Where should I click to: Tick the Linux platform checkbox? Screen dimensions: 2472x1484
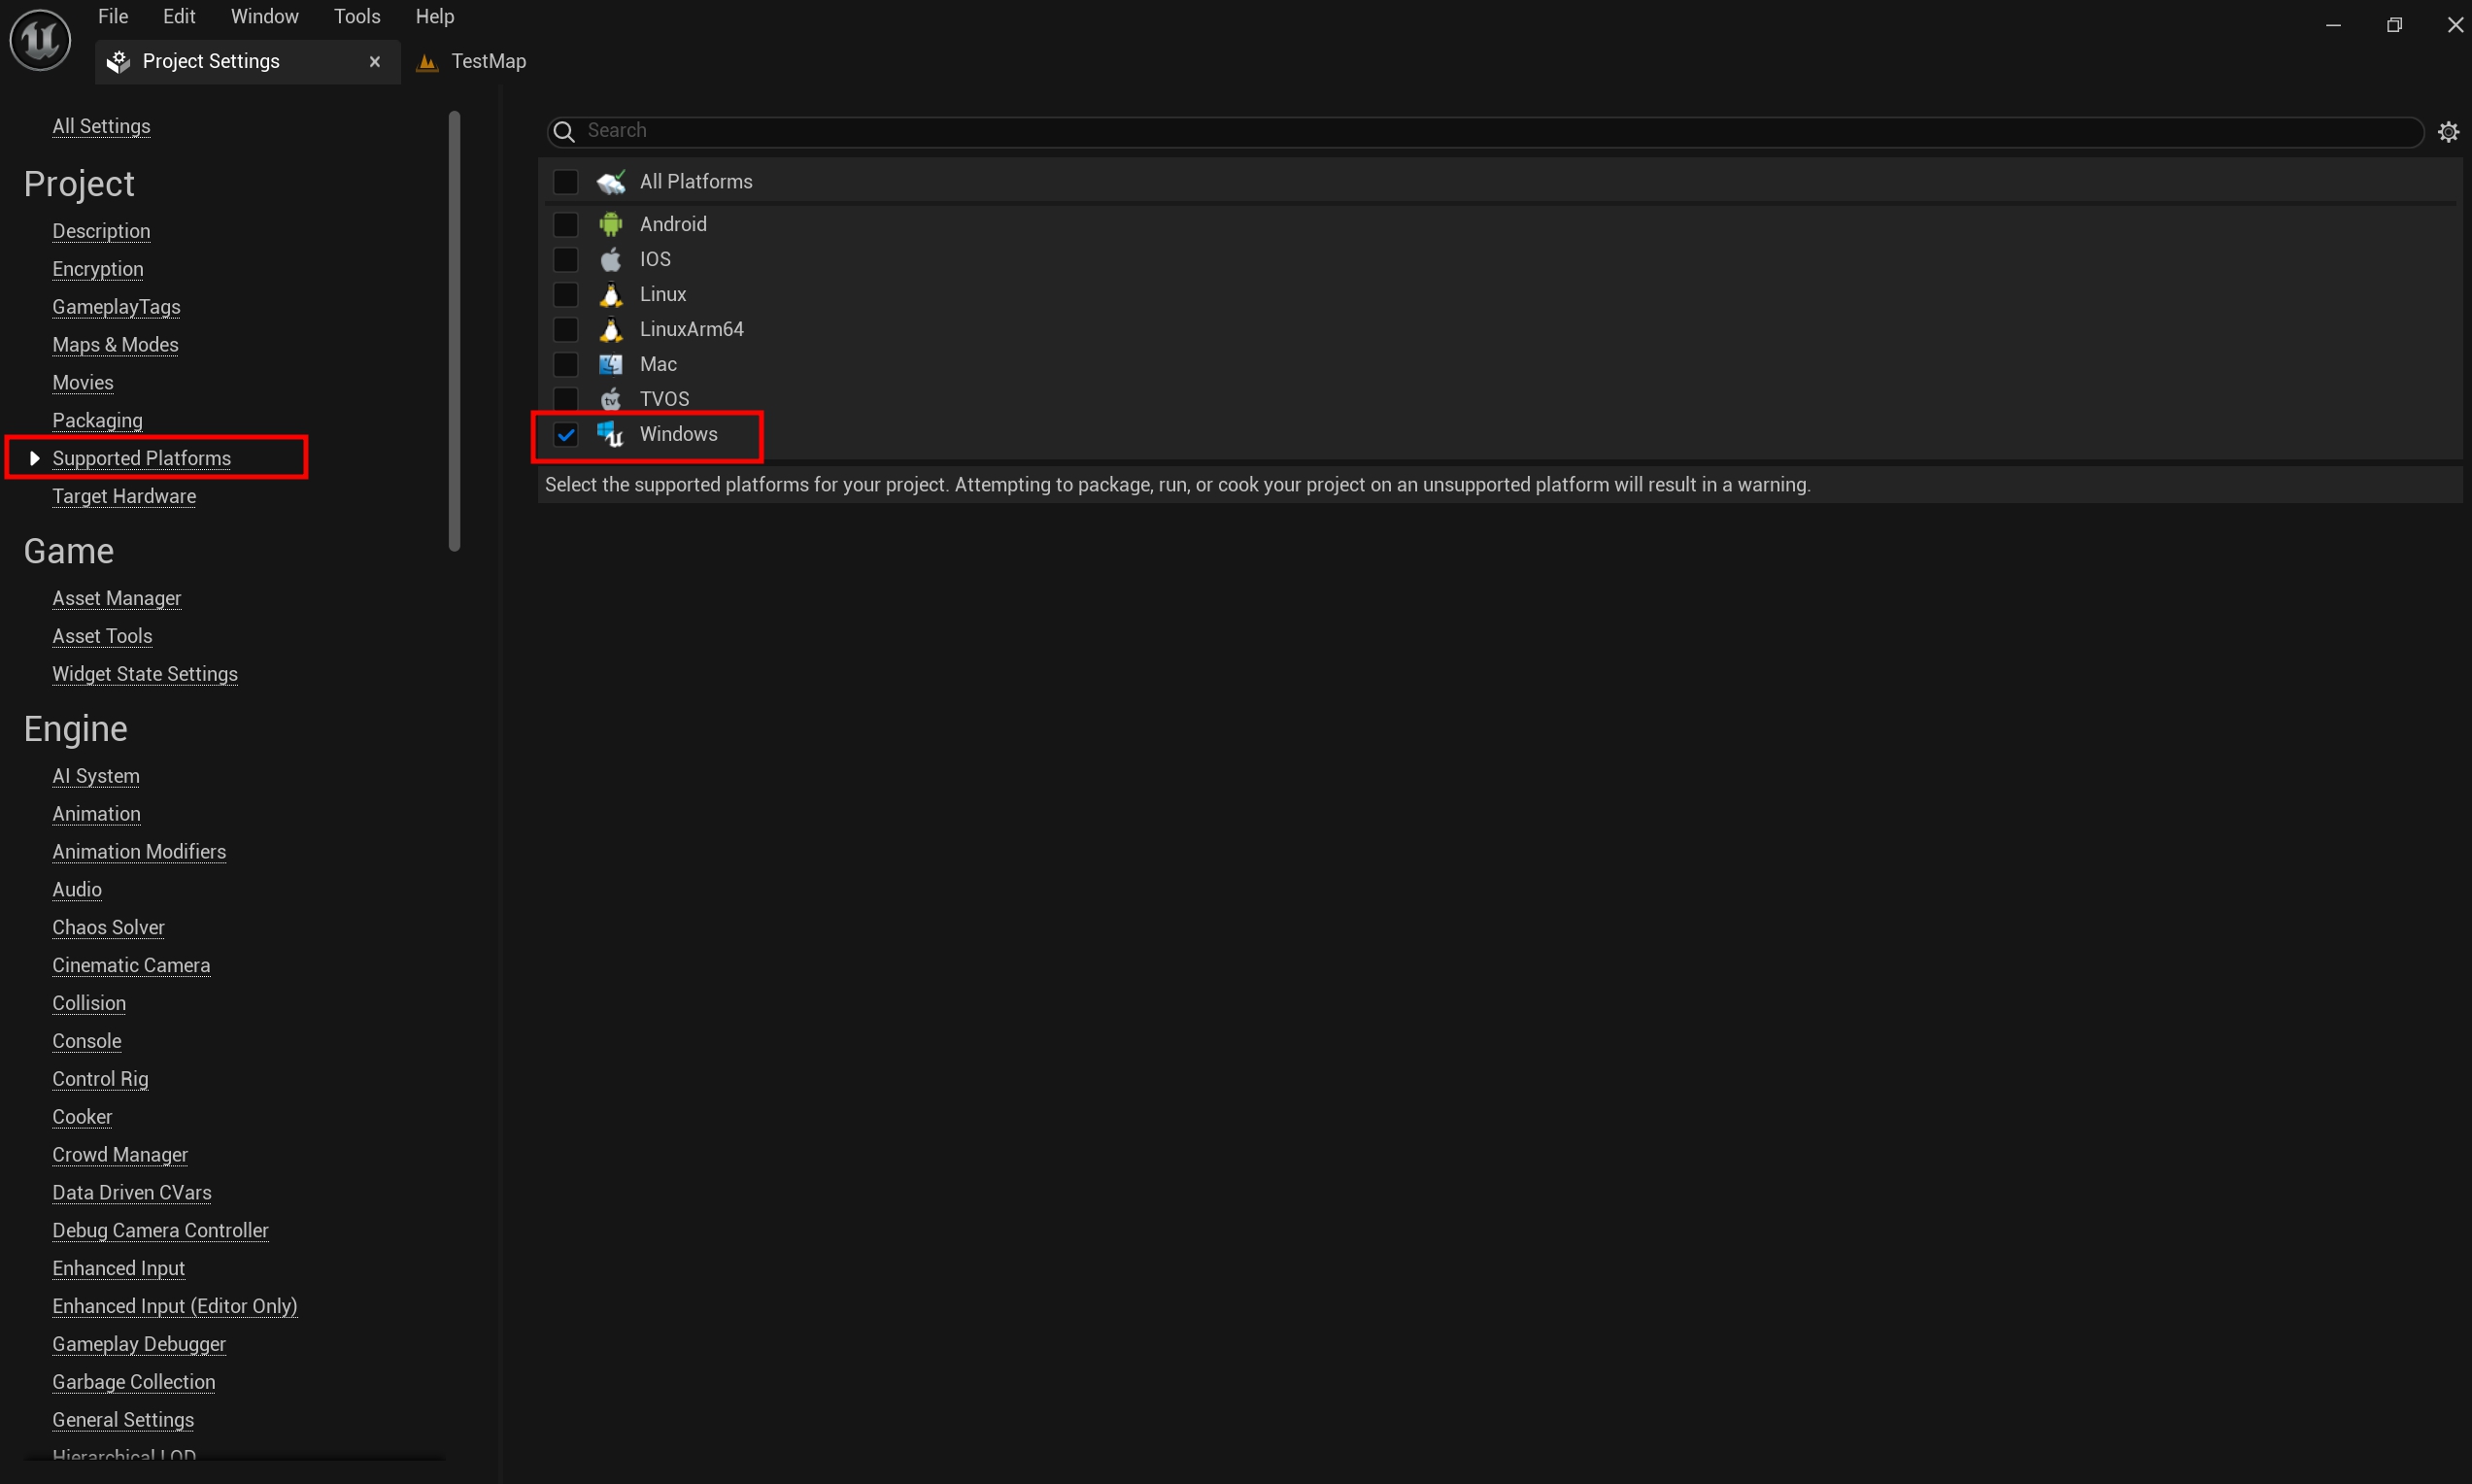(566, 295)
